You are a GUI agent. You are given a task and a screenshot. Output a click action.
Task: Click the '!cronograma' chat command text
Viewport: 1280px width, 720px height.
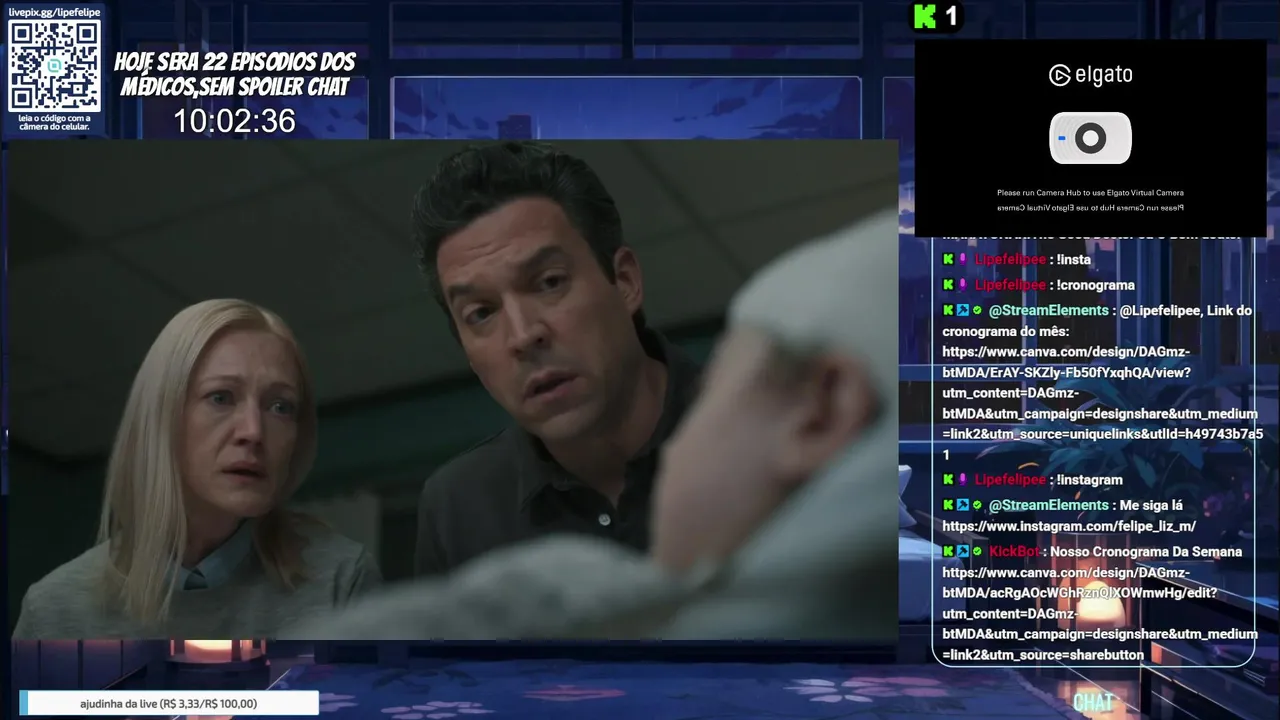click(x=1095, y=285)
